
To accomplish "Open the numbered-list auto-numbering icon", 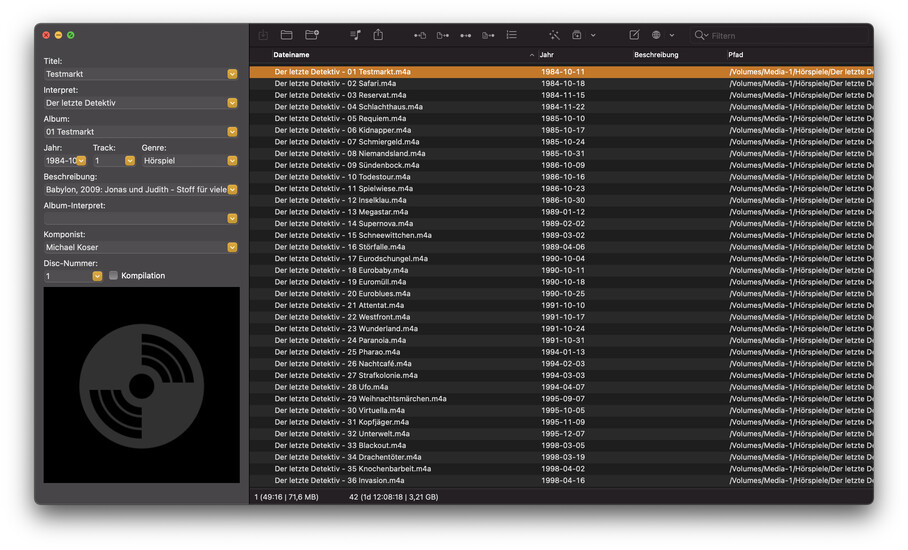I will 511,35.
